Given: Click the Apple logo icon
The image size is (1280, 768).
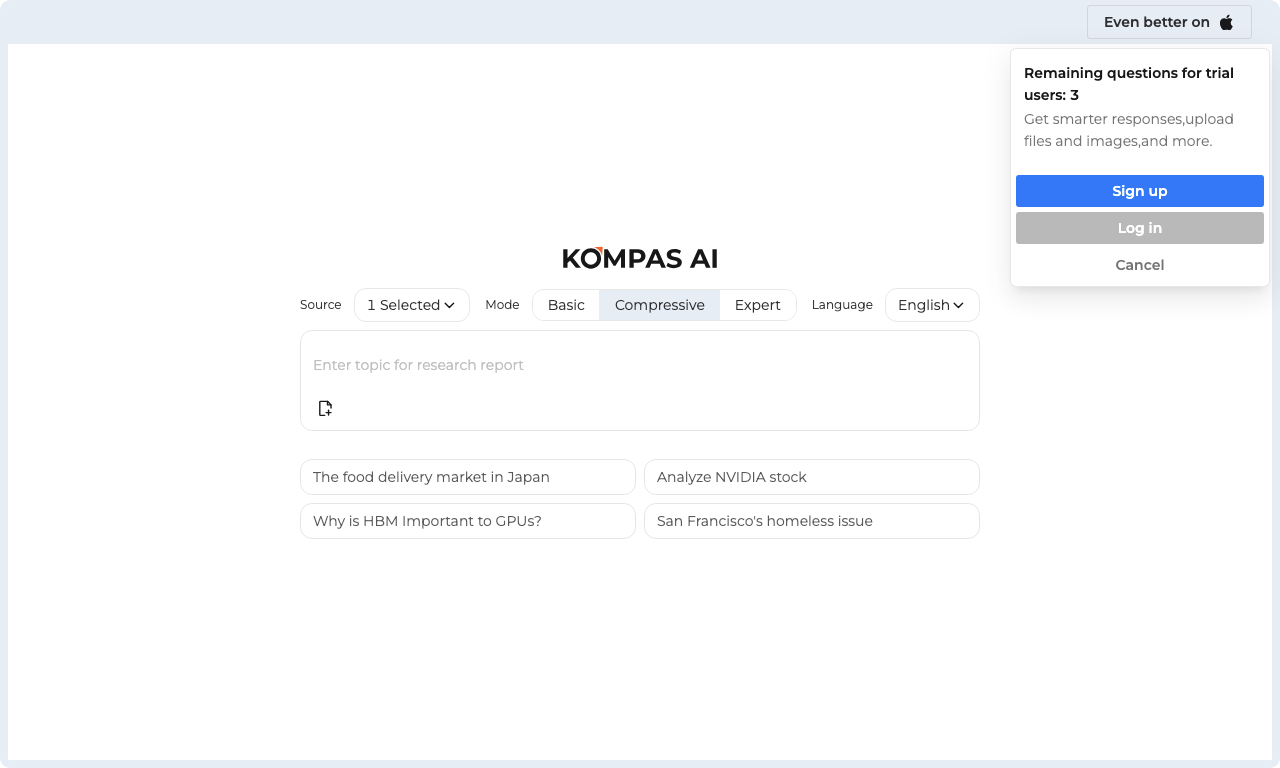Looking at the screenshot, I should [1226, 22].
